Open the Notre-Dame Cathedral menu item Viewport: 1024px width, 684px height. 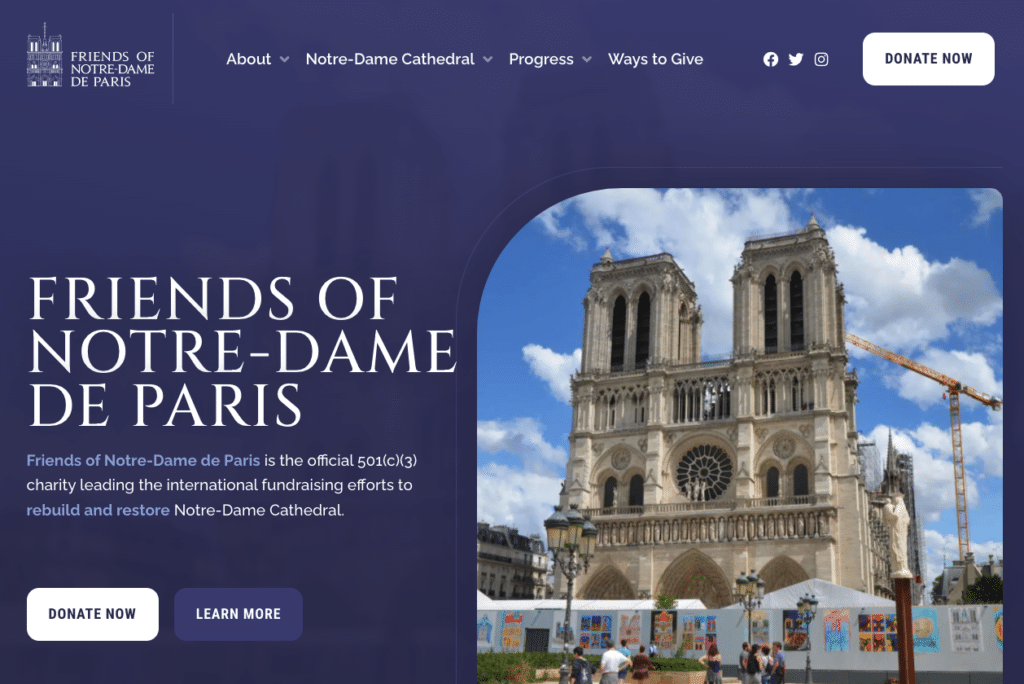pyautogui.click(x=390, y=59)
